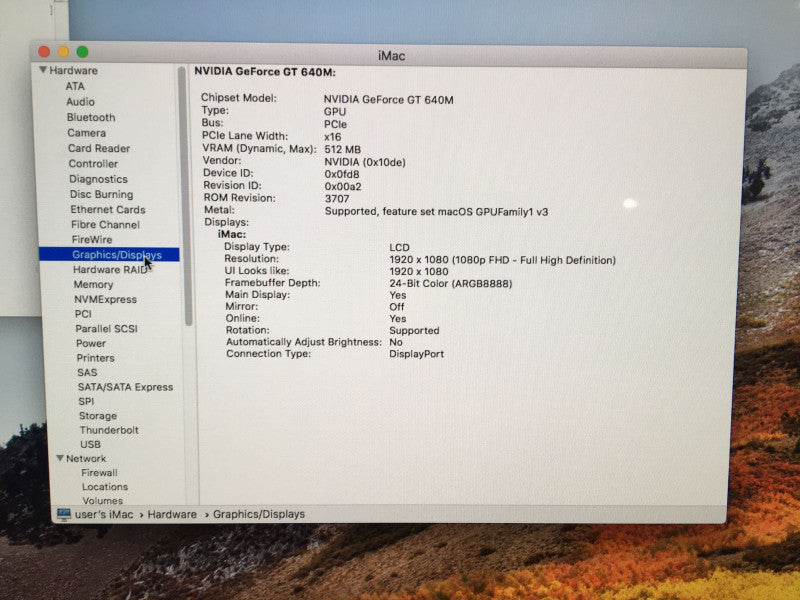Click Revision ID value 0x00a2
800x600 pixels.
tap(343, 186)
